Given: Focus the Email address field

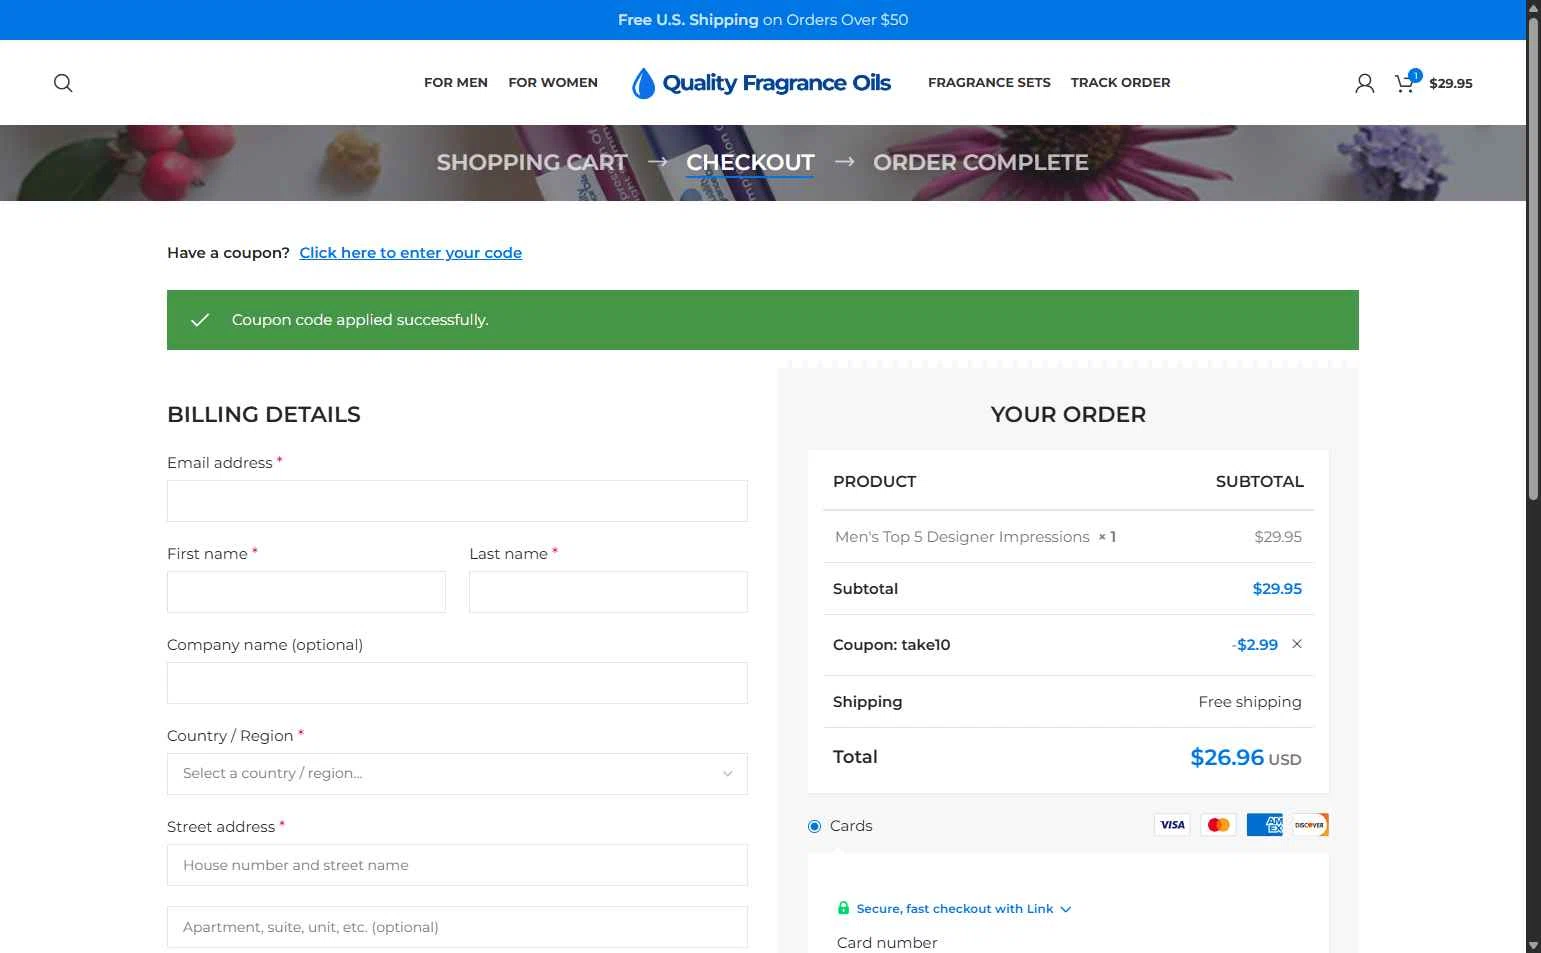Looking at the screenshot, I should pyautogui.click(x=457, y=501).
